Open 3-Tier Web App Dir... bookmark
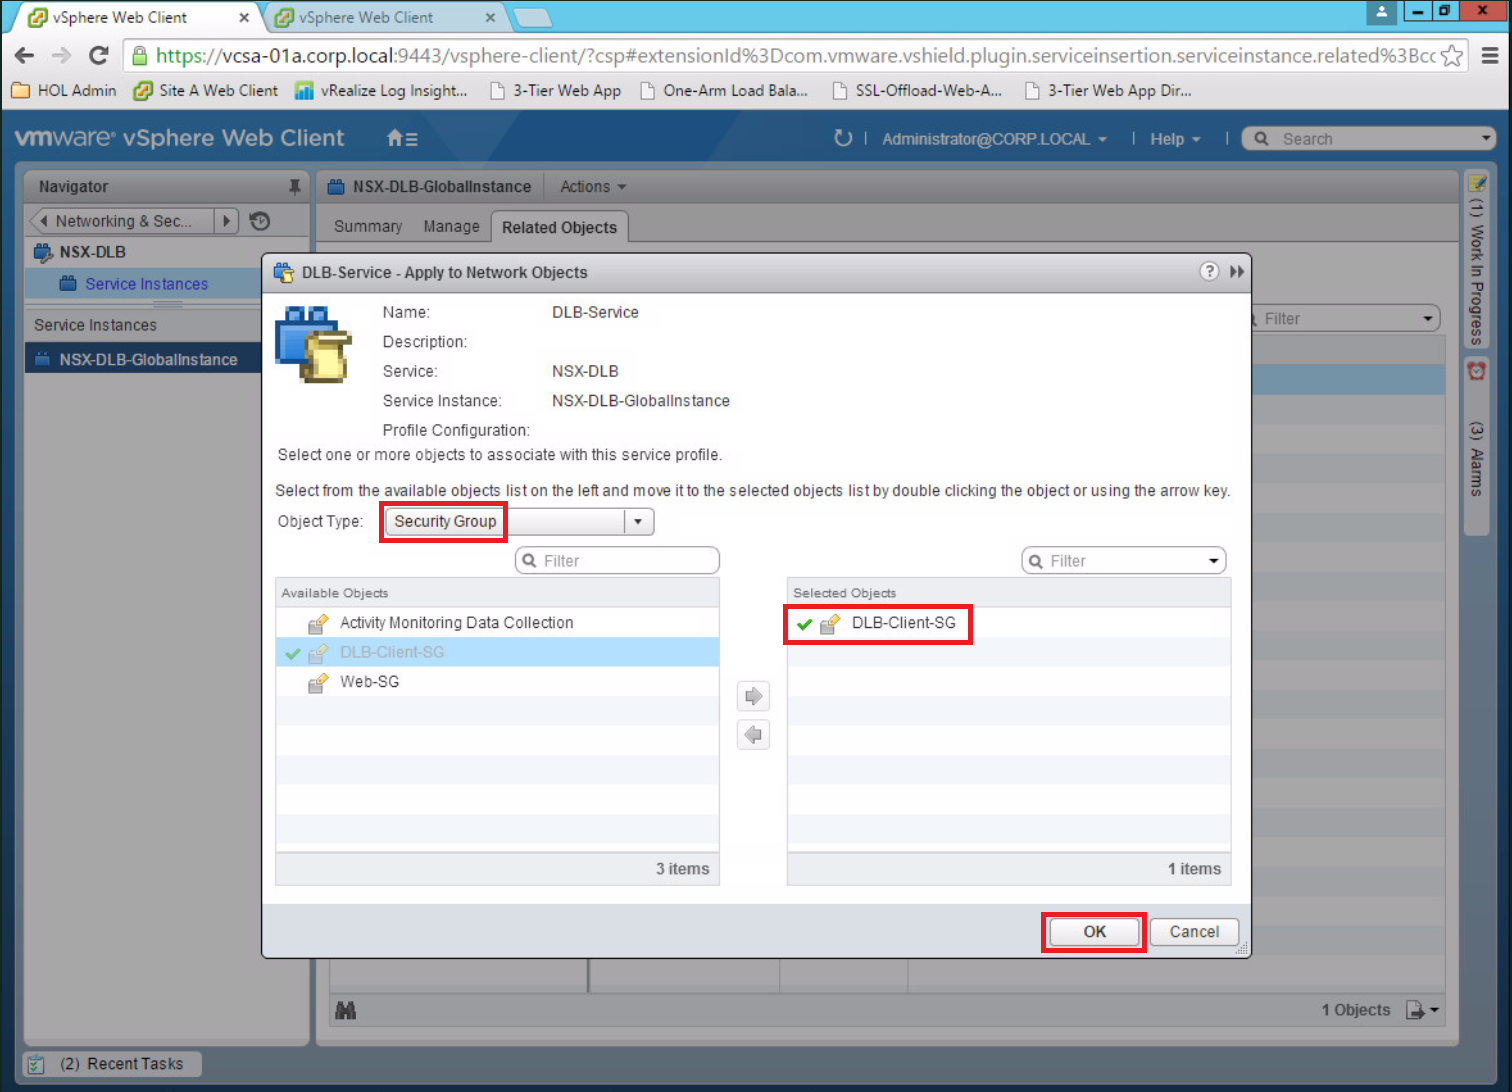This screenshot has width=1512, height=1092. [1108, 90]
